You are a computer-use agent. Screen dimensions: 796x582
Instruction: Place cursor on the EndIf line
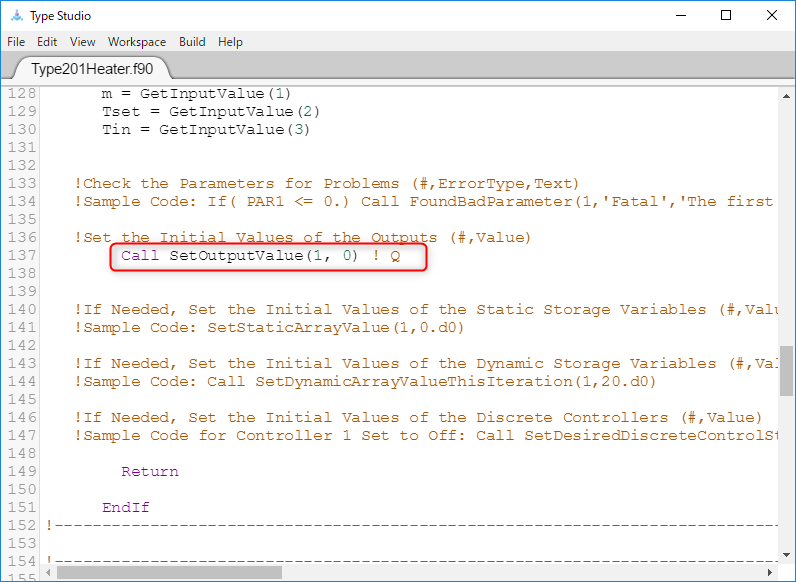click(x=126, y=508)
